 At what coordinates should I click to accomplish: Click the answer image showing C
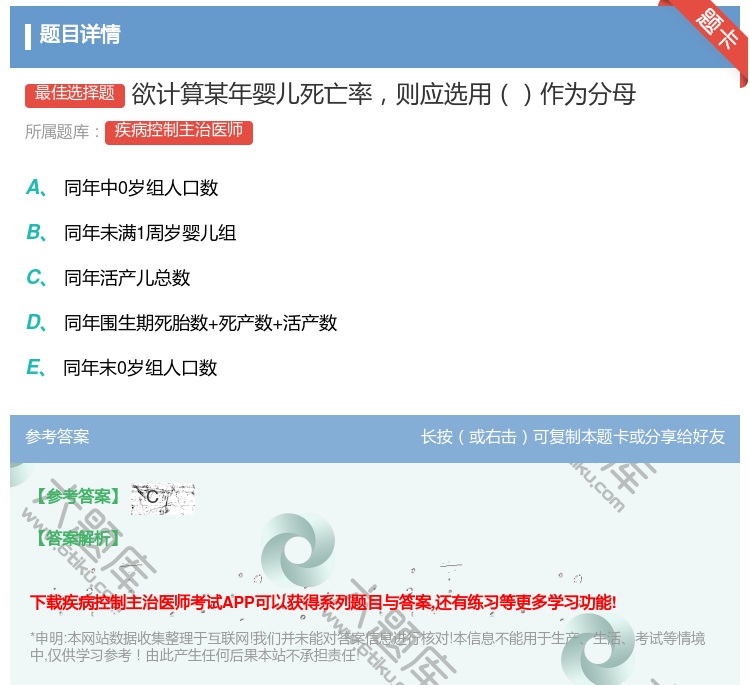(163, 498)
